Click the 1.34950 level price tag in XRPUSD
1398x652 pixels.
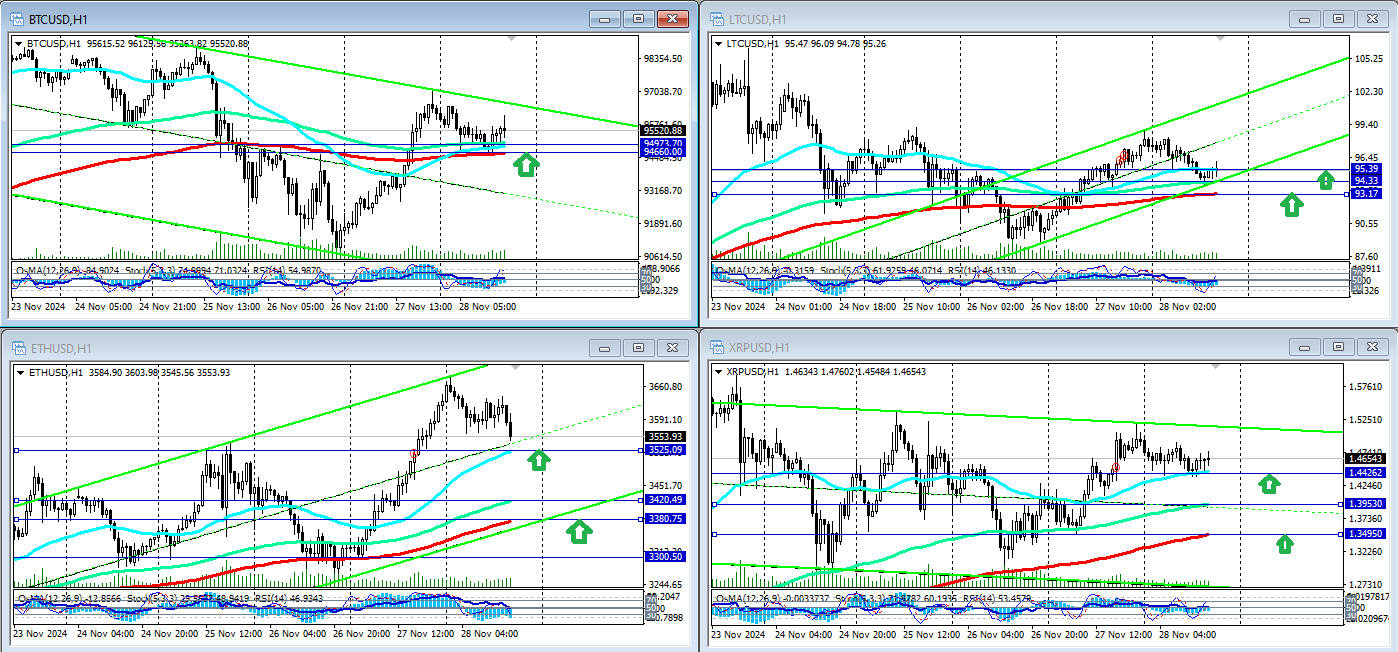point(1364,534)
